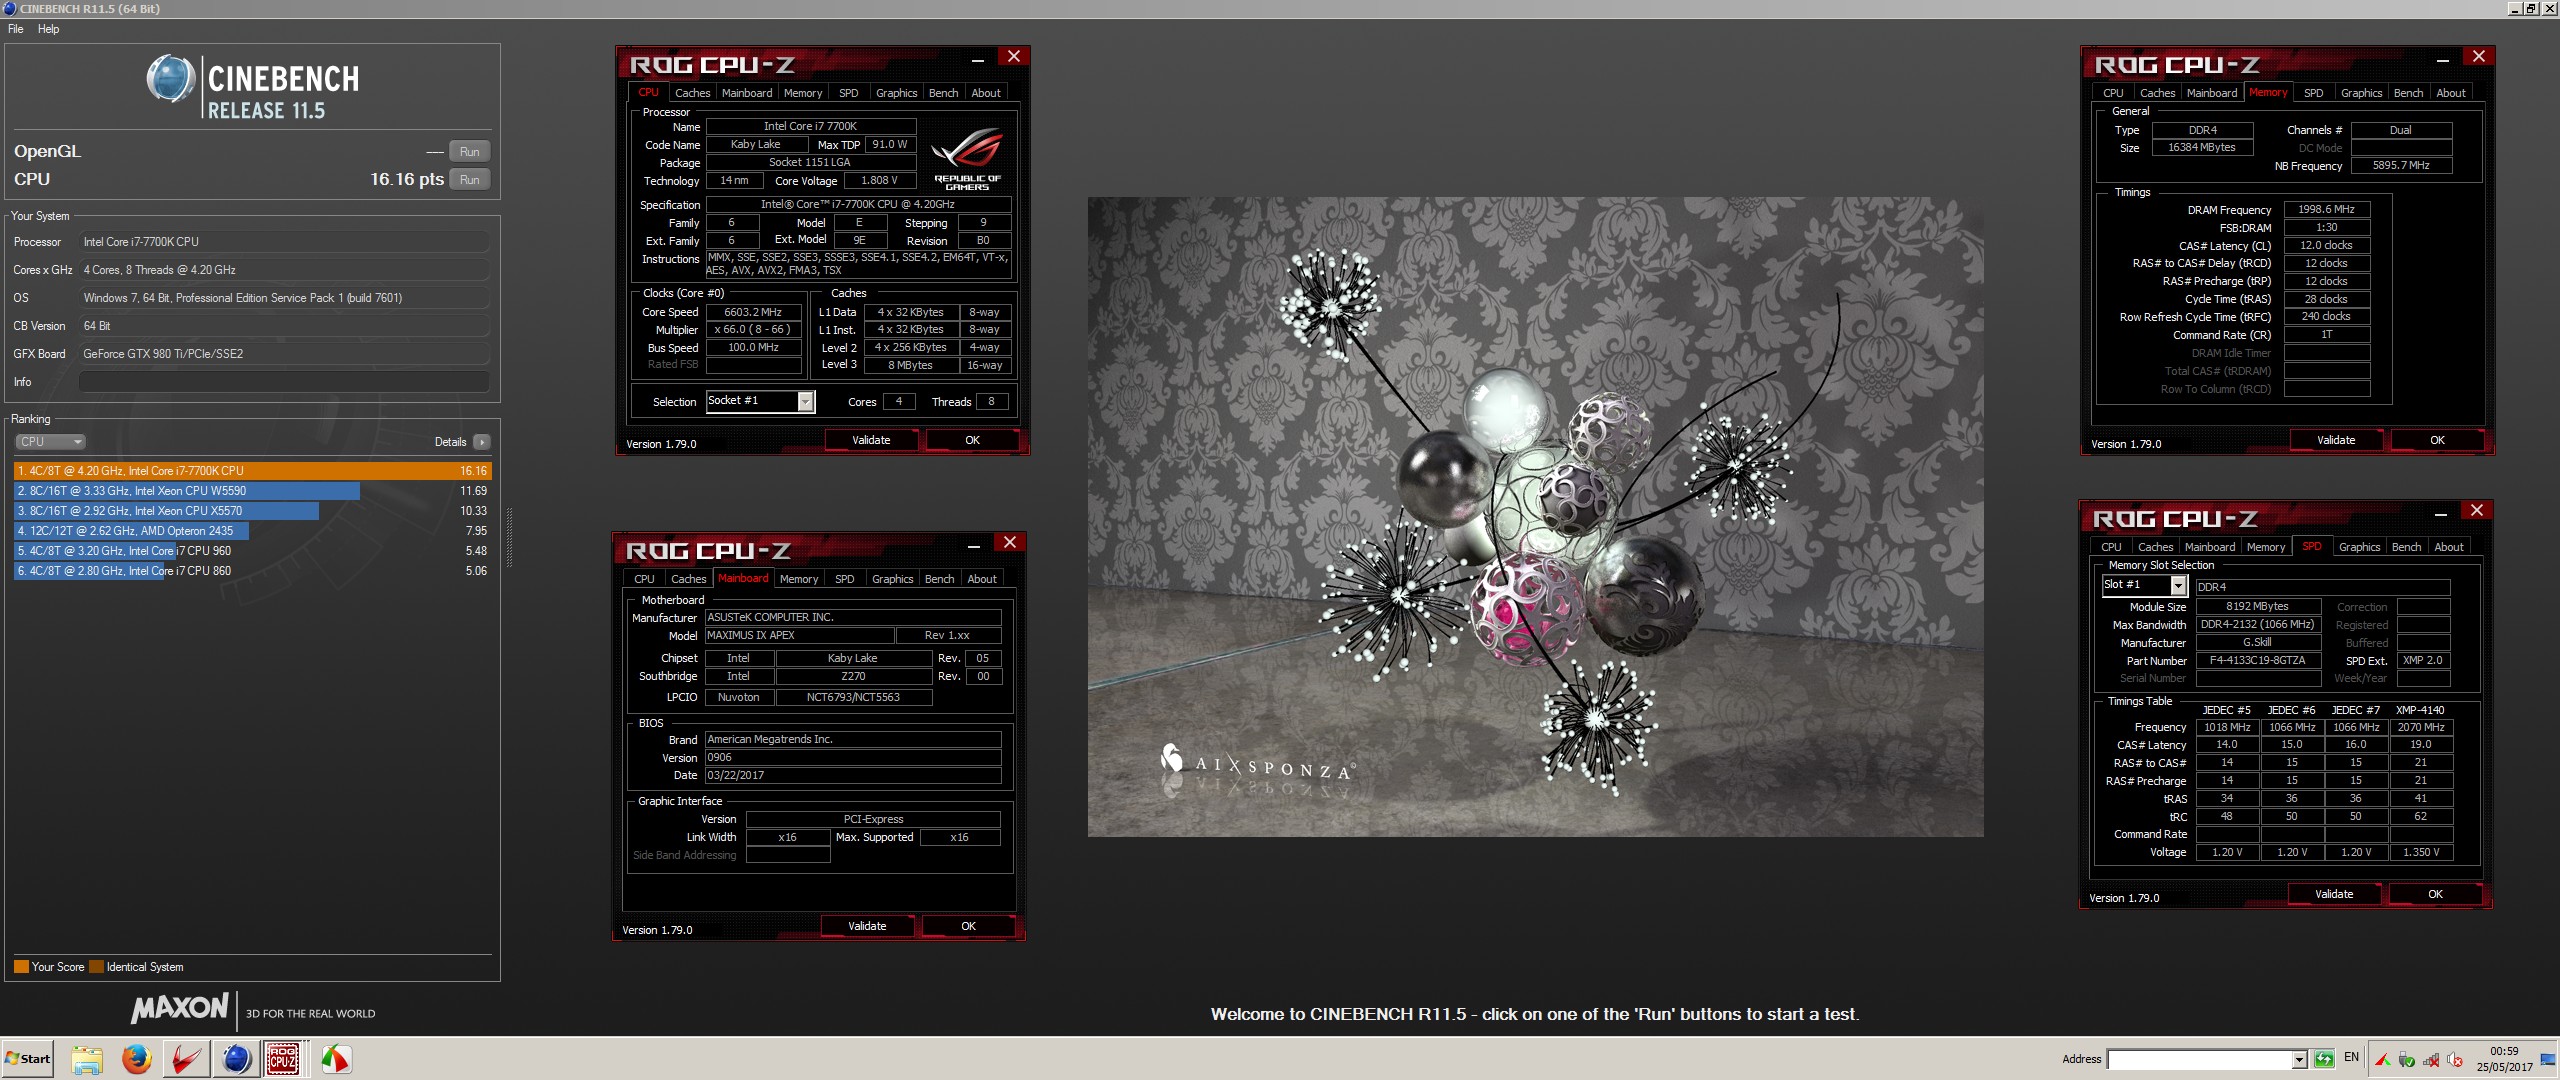Screen dimensions: 2560x1080
Task: Open Mainboard tab in SPD window
Action: pos(2209,547)
